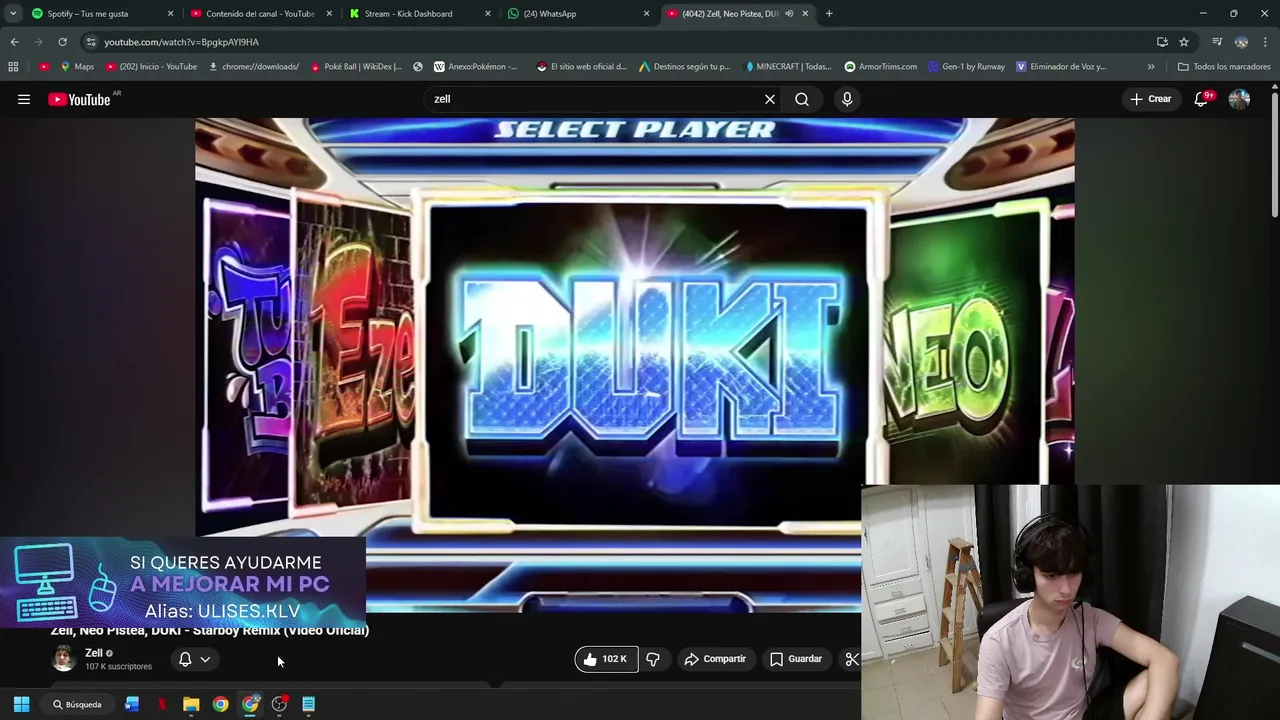
Task: Open Zell channel avatar
Action: point(63,658)
